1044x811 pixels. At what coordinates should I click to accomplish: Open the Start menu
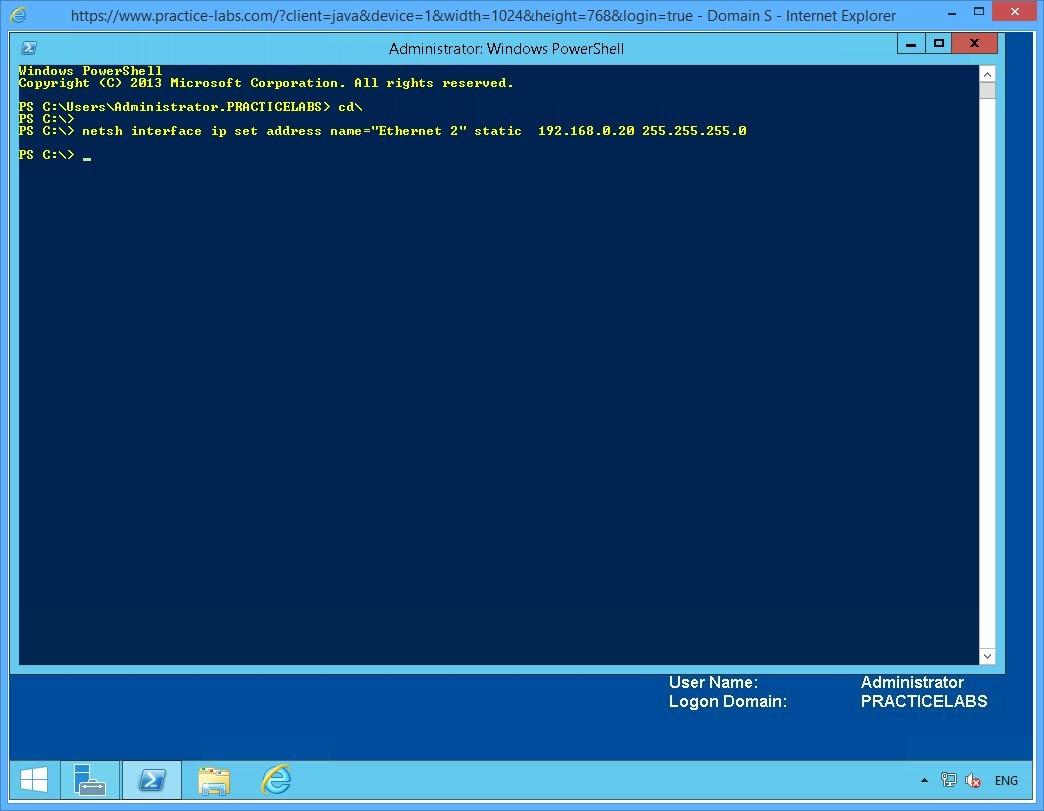pos(33,779)
